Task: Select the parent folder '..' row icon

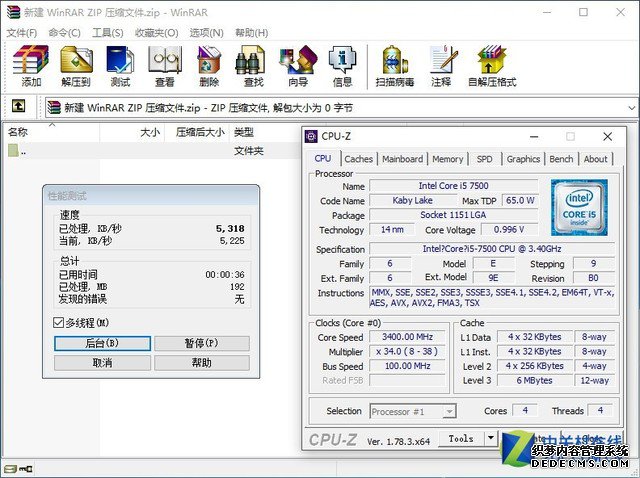Action: (x=13, y=151)
